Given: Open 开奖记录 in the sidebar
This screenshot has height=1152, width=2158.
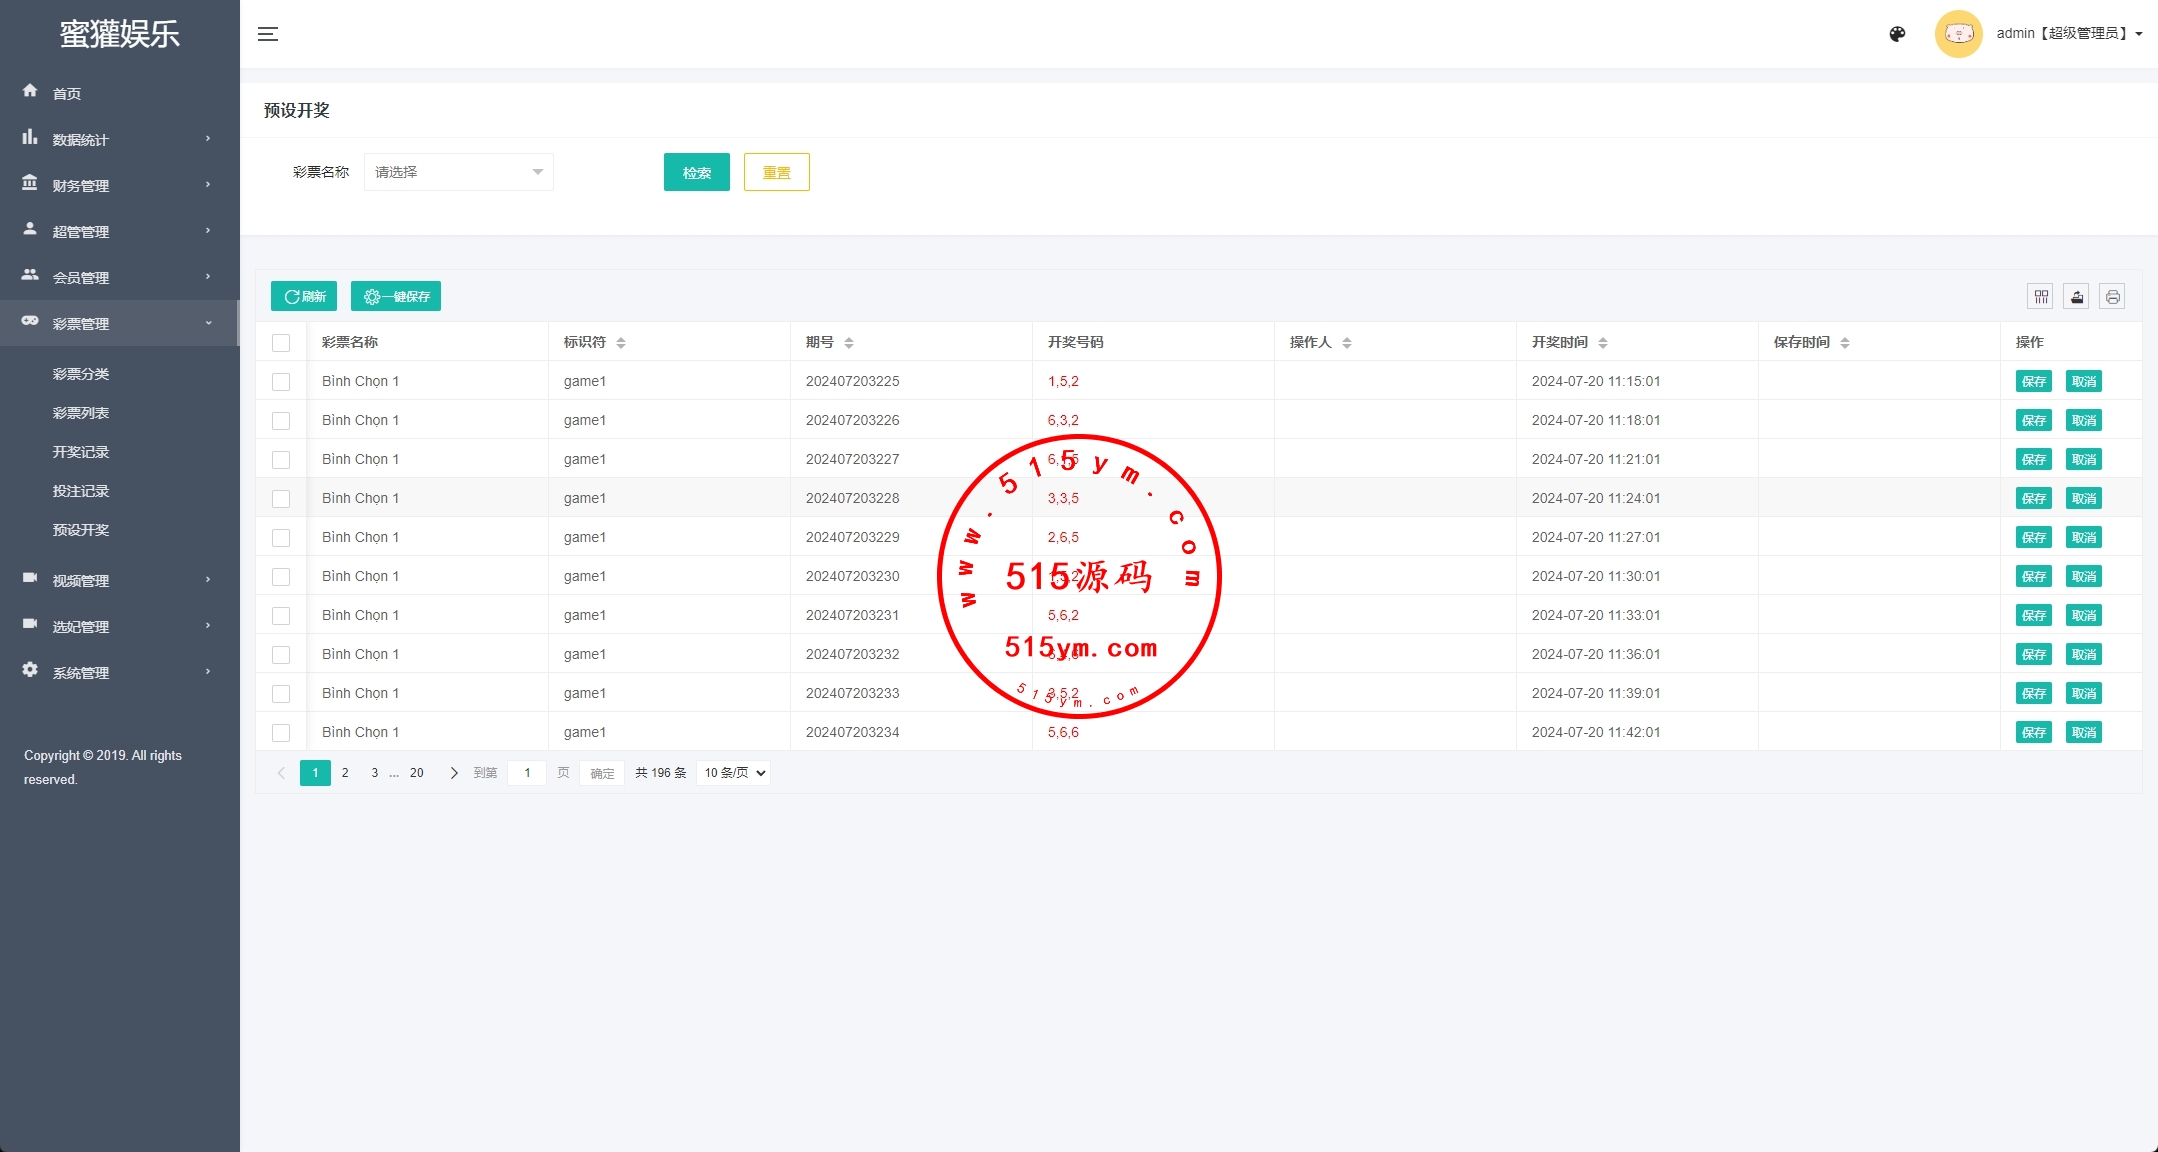Looking at the screenshot, I should [81, 452].
